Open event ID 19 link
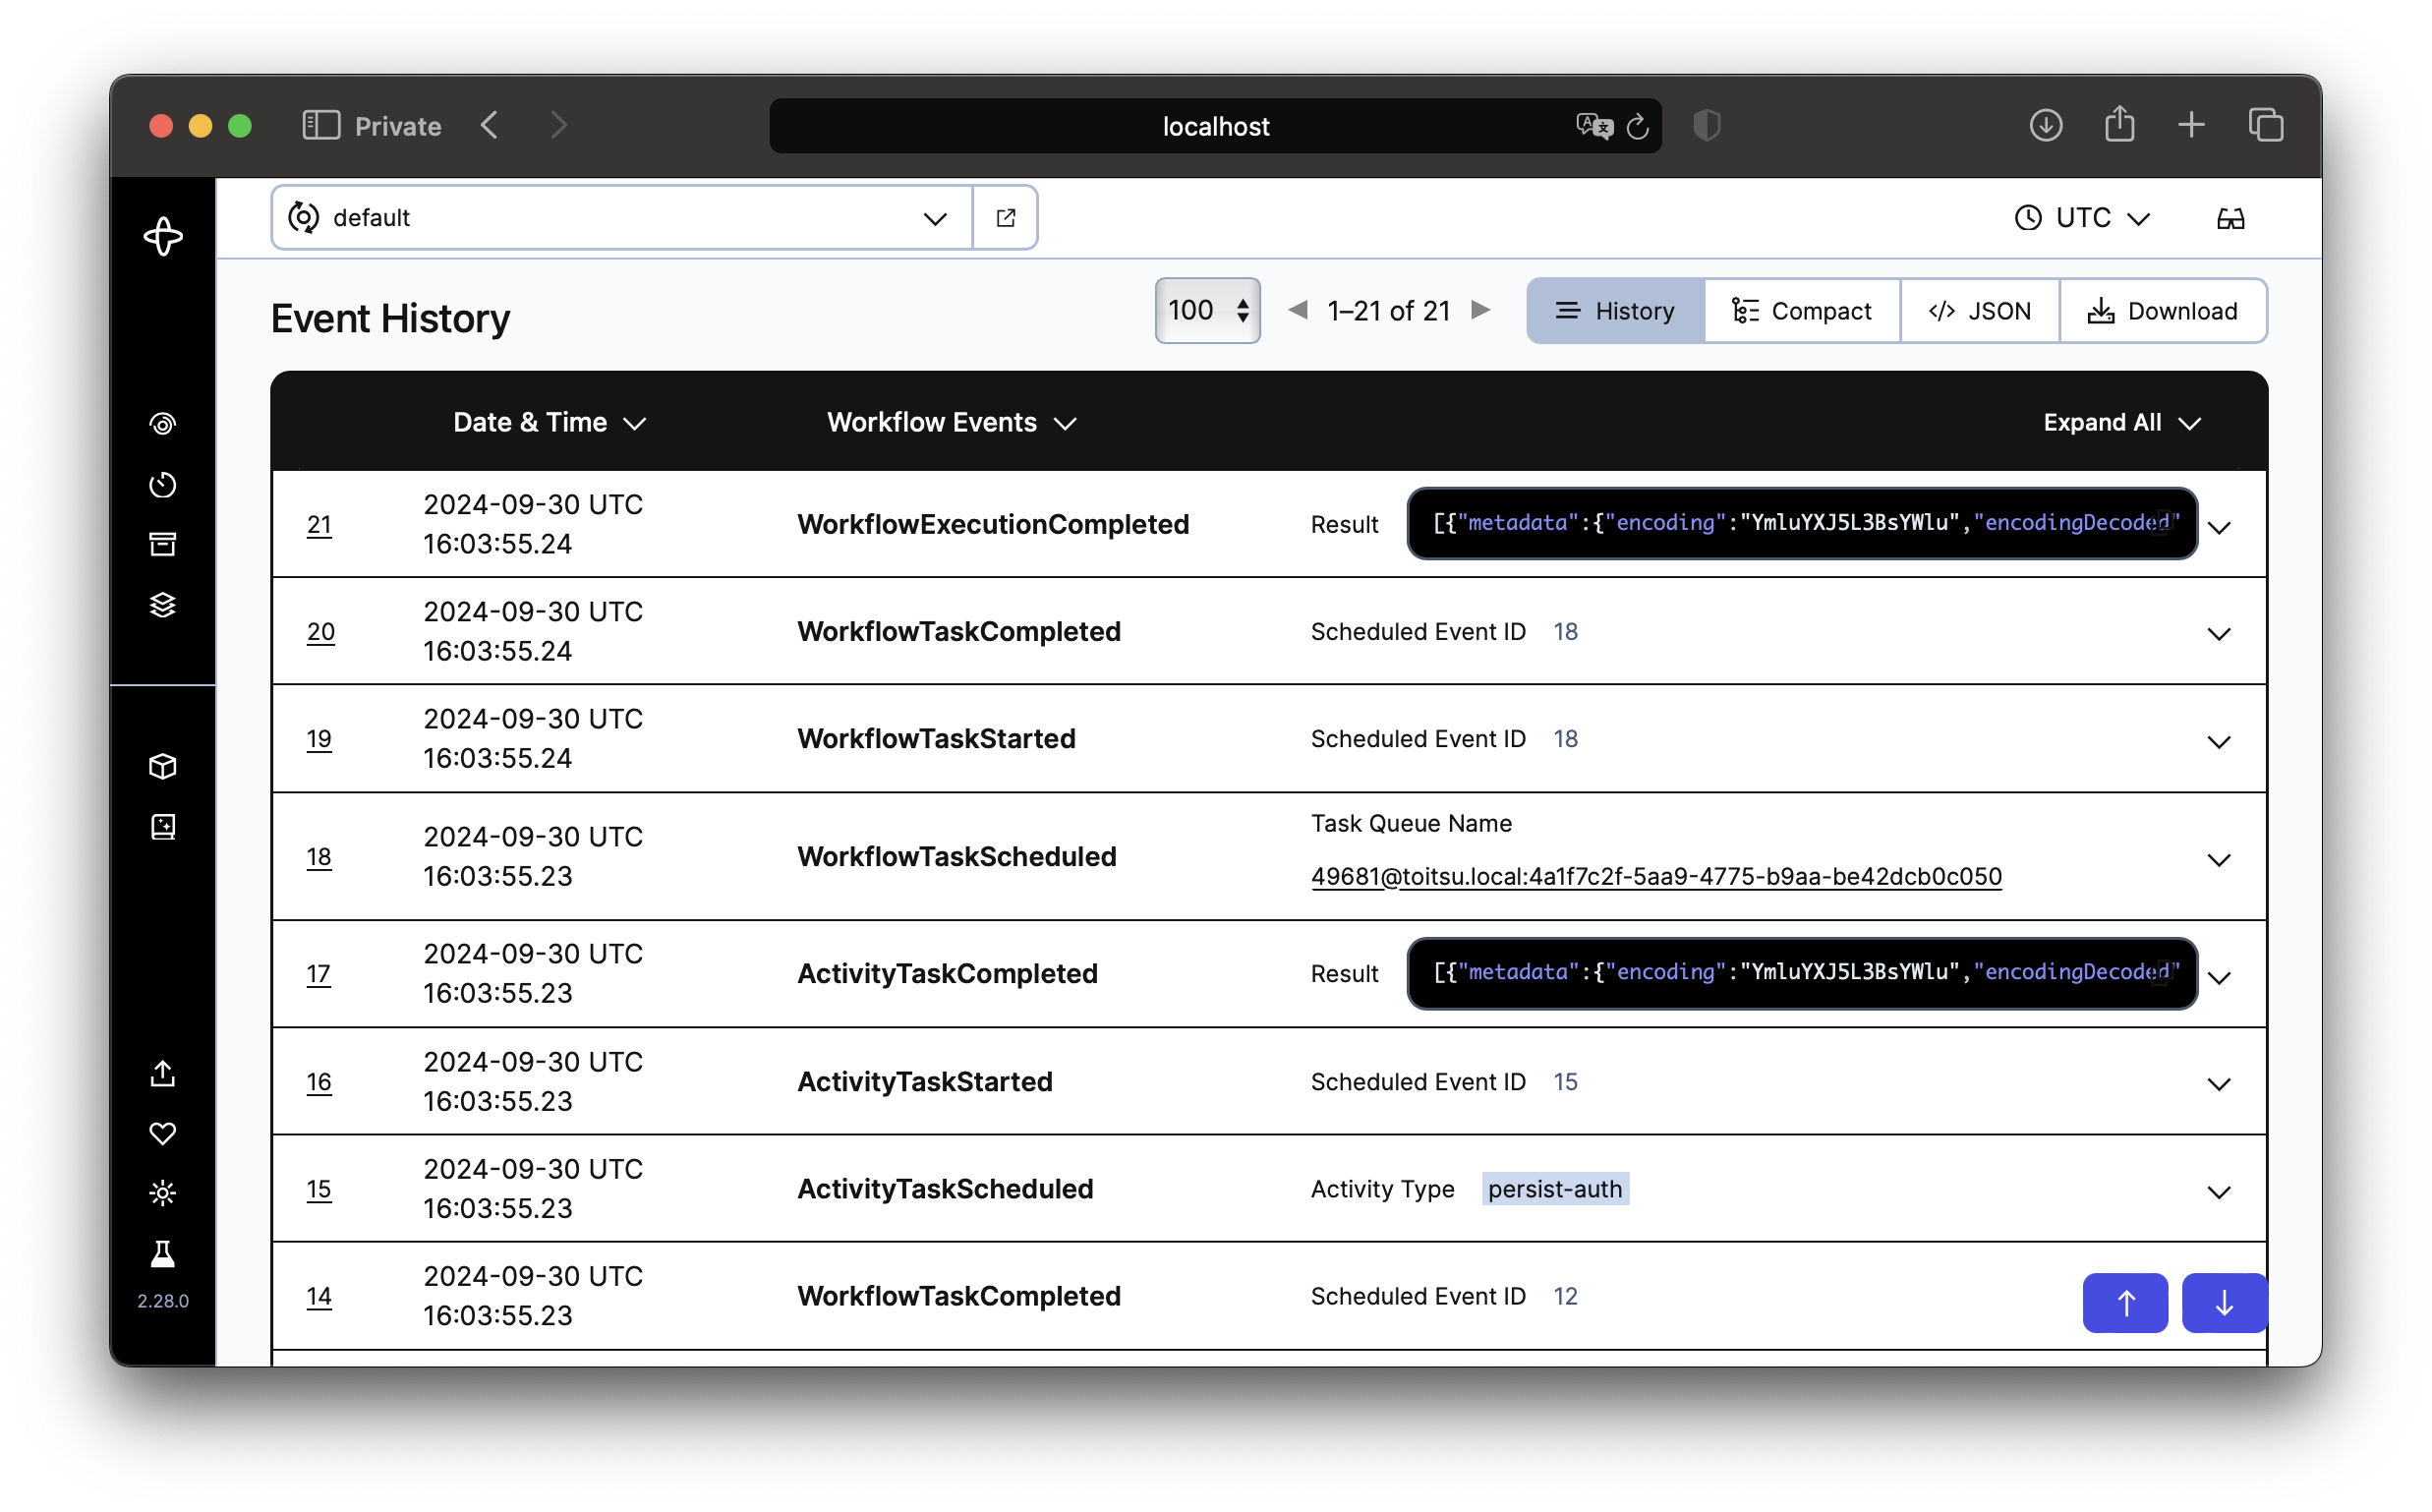Viewport: 2432px width, 1512px height. 320,740
